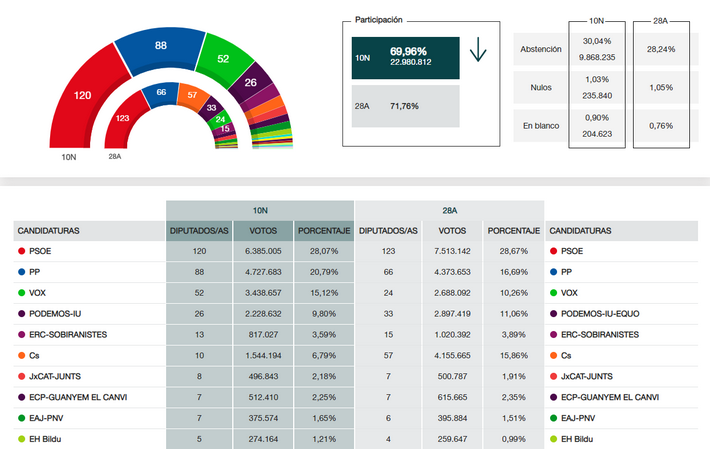Click EAJ-PNV 10N votes 375.574
Image resolution: width=710 pixels, height=449 pixels.
click(263, 418)
